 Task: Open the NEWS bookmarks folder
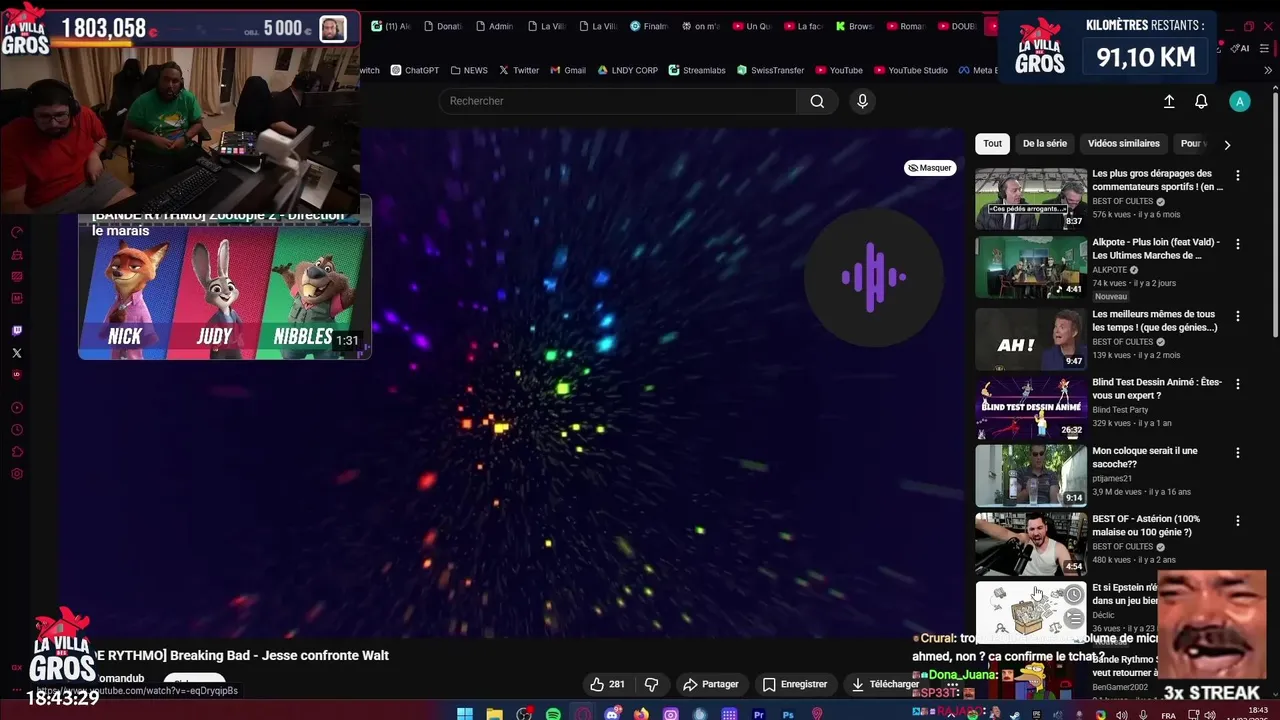pos(469,70)
